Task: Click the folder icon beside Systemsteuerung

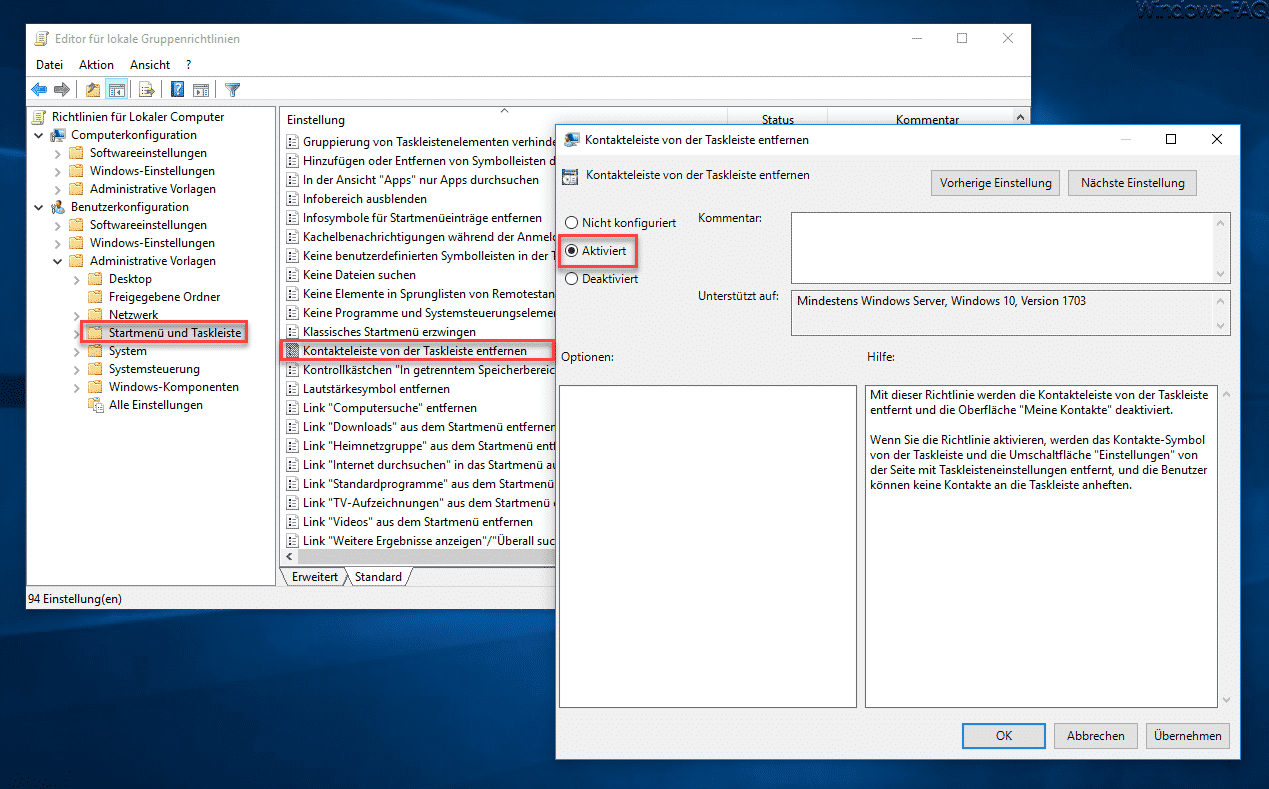Action: pyautogui.click(x=95, y=369)
